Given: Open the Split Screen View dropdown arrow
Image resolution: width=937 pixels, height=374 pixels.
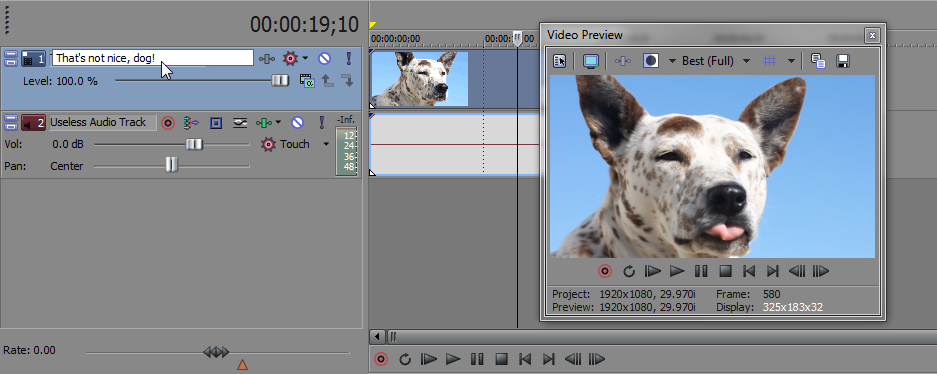Looking at the screenshot, I should pos(672,61).
